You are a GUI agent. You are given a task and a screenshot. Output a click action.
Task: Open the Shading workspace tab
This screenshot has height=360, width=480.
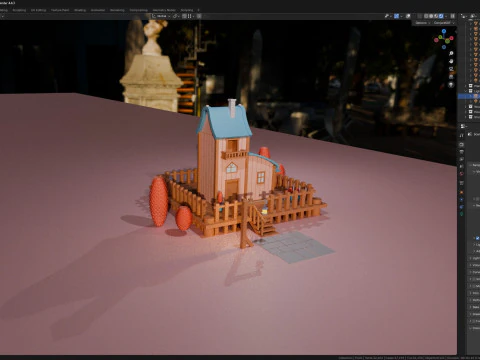coord(80,10)
